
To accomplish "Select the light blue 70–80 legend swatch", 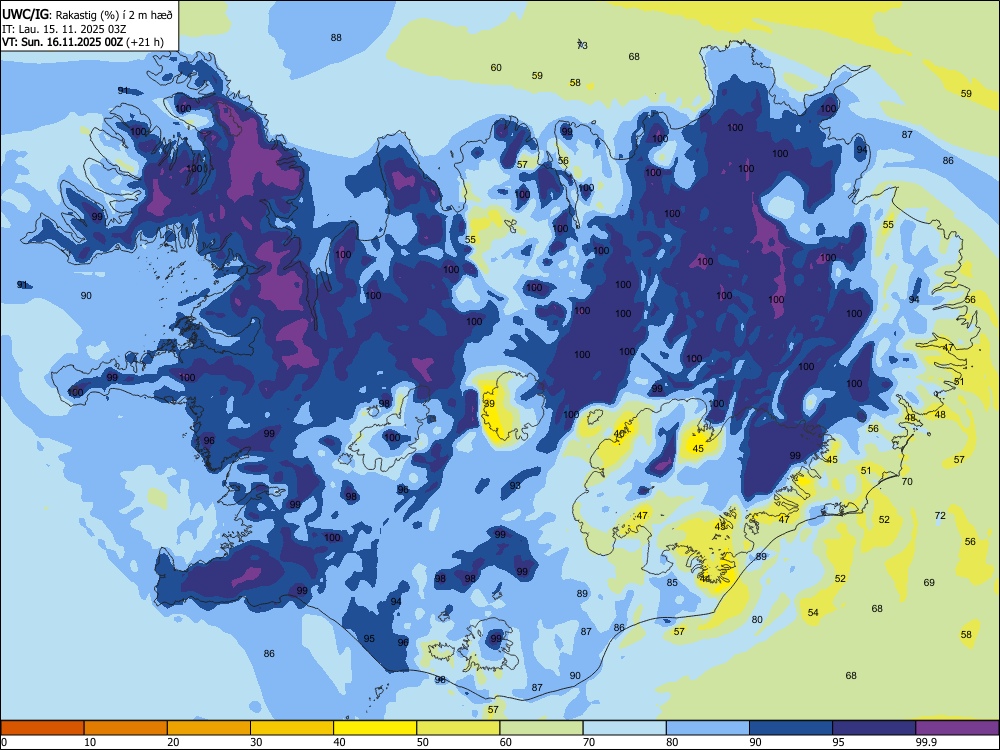I will [625, 728].
